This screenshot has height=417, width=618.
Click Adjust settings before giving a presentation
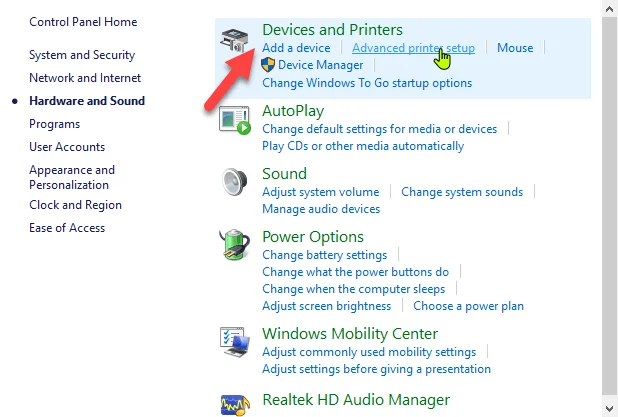[x=376, y=369]
